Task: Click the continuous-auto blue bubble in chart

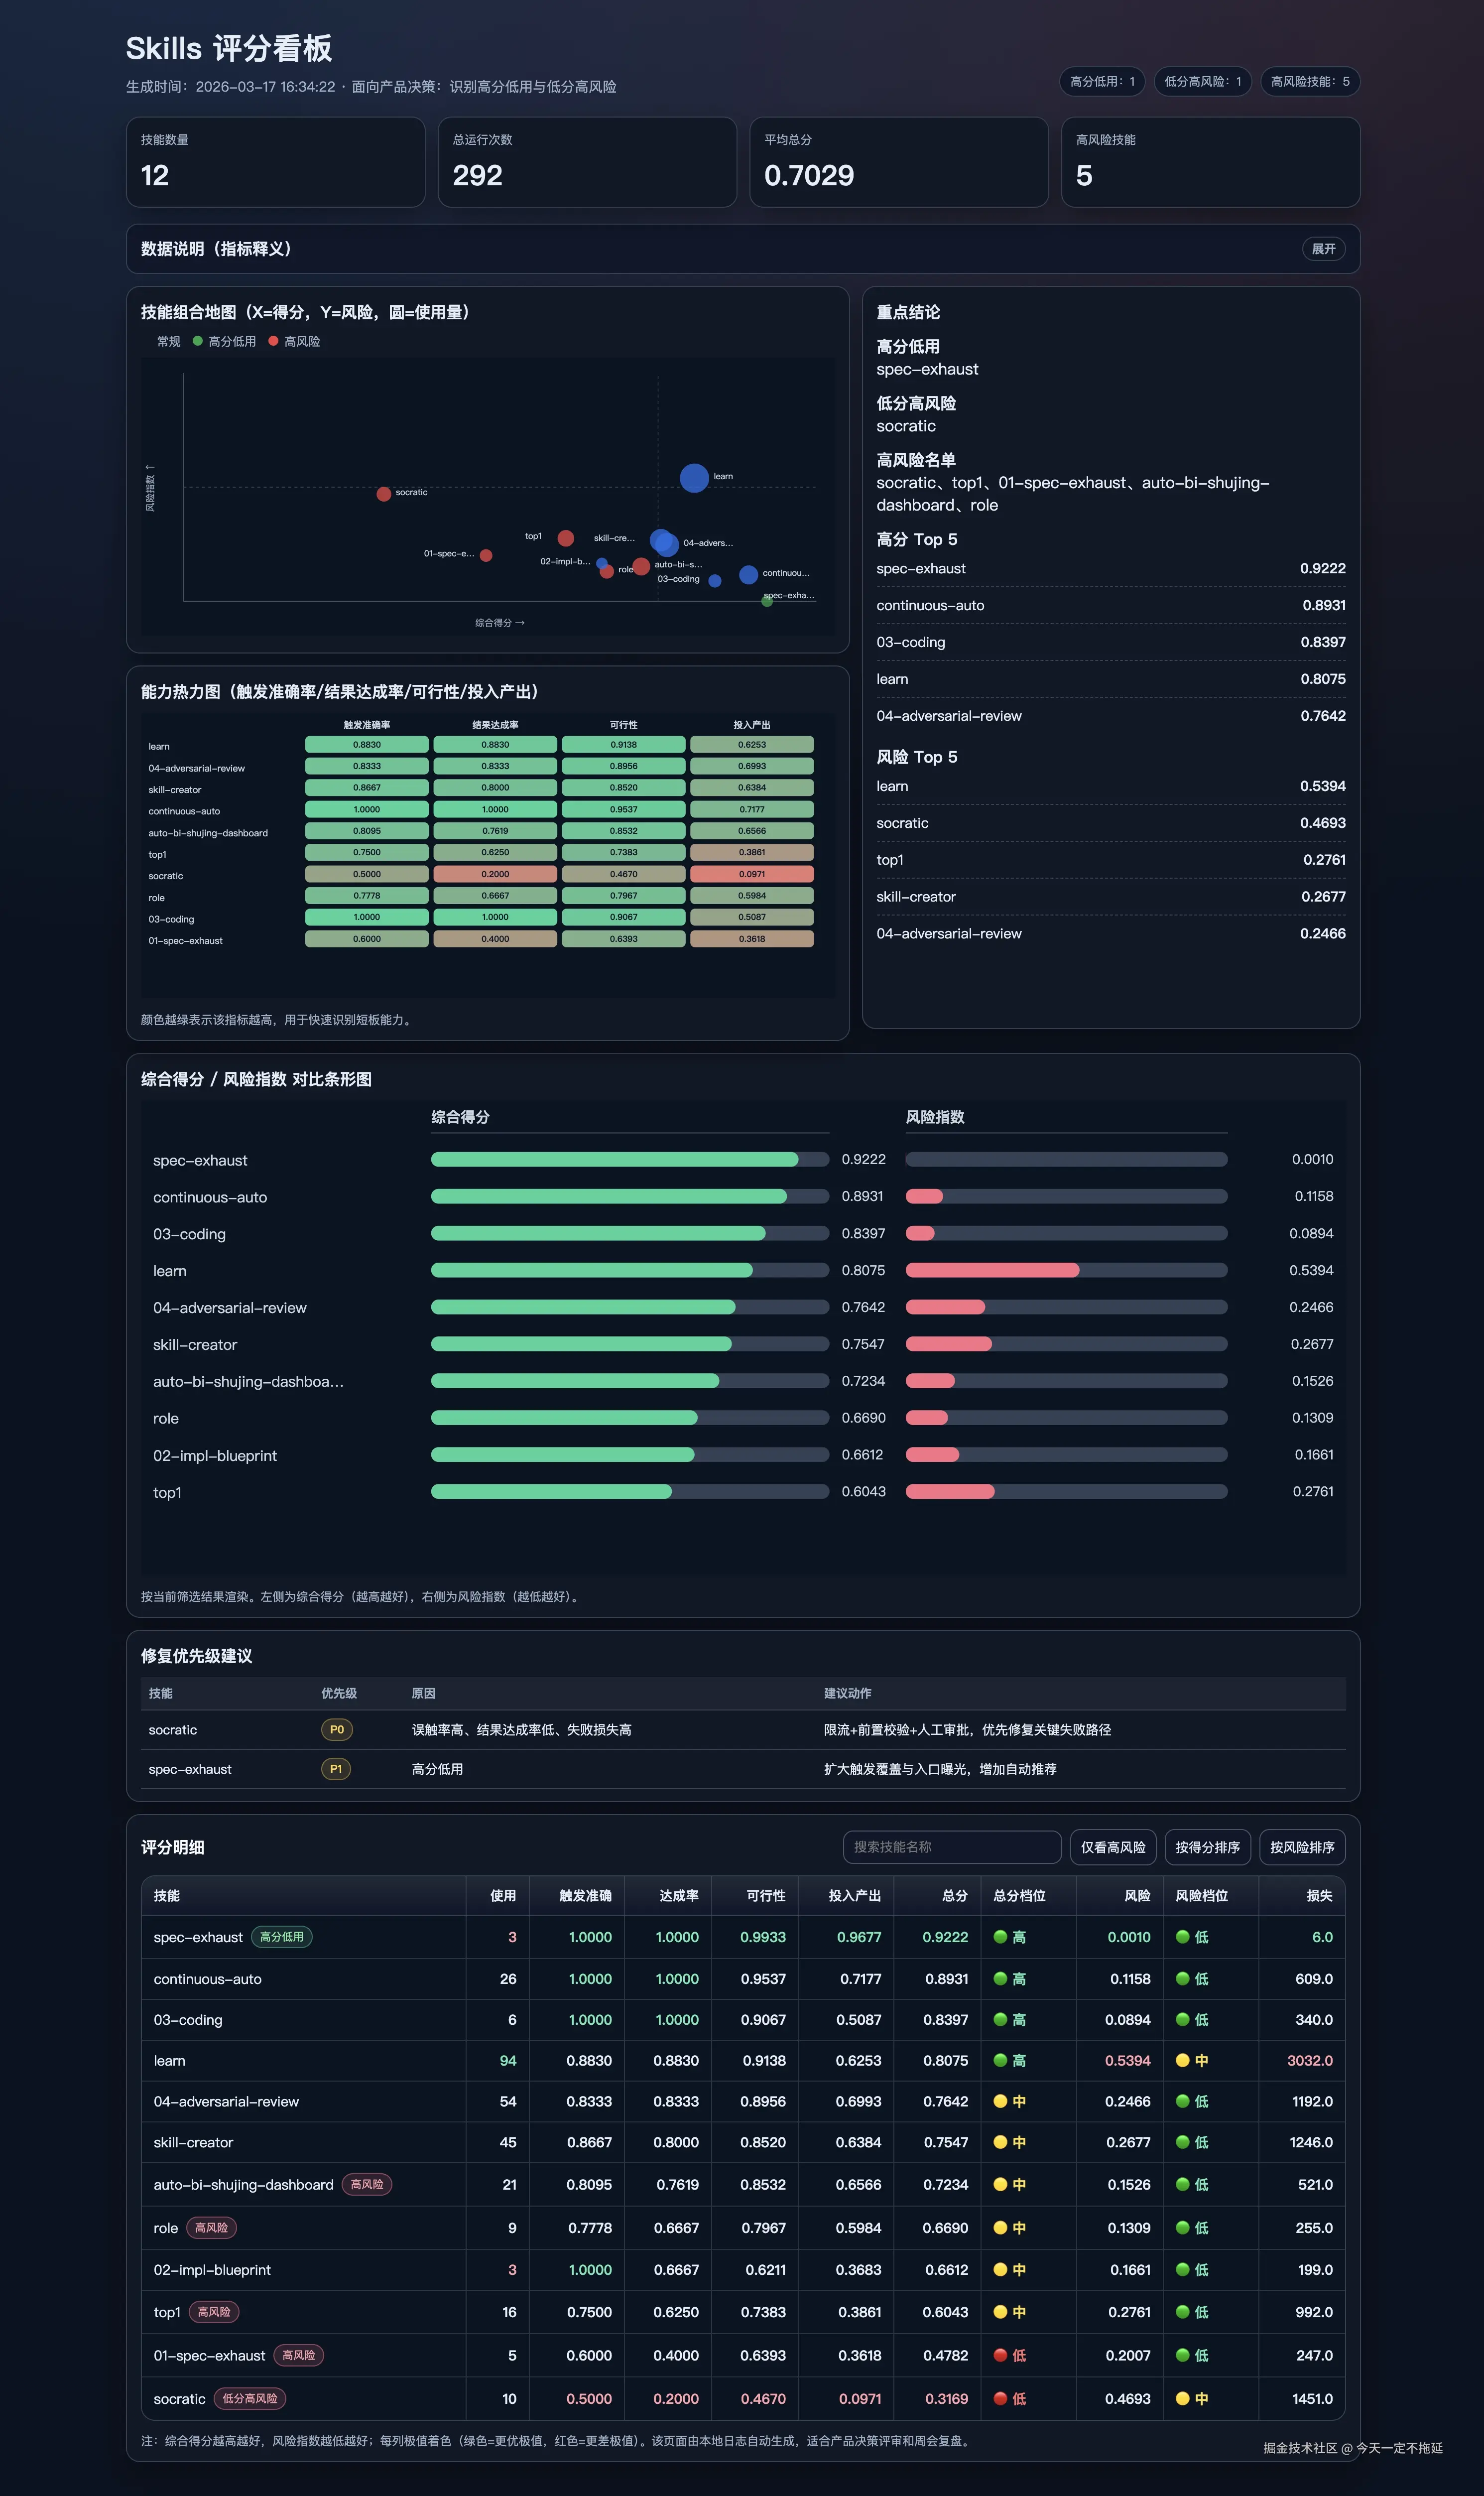Action: click(x=748, y=574)
